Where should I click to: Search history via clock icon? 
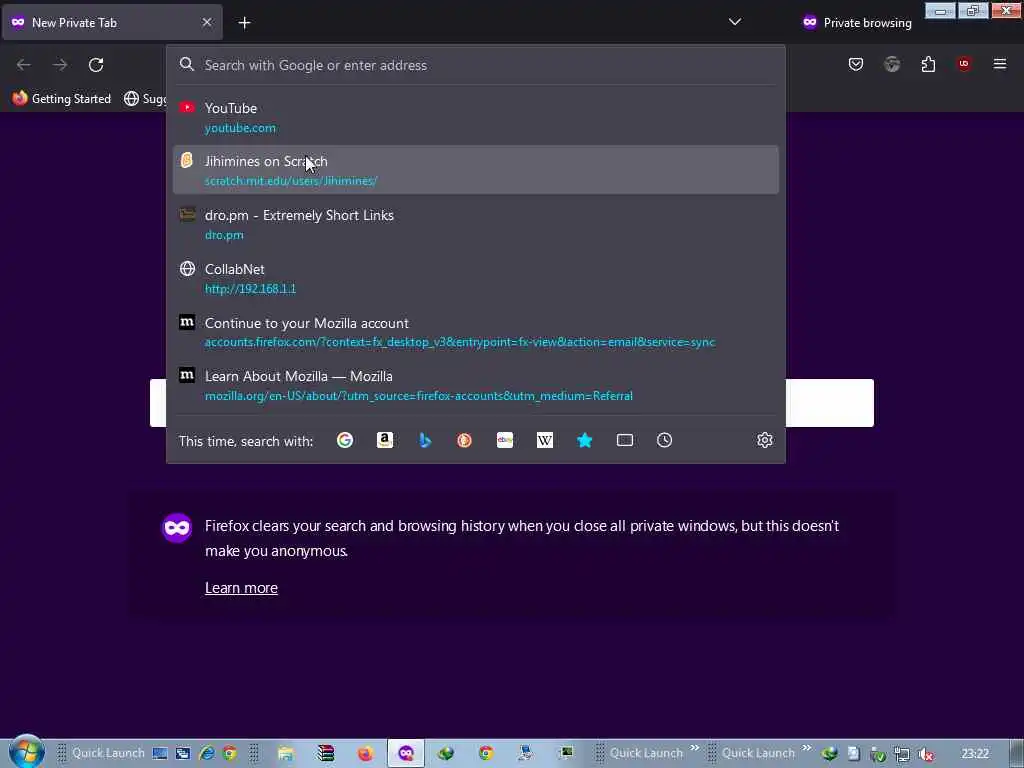[x=664, y=440]
